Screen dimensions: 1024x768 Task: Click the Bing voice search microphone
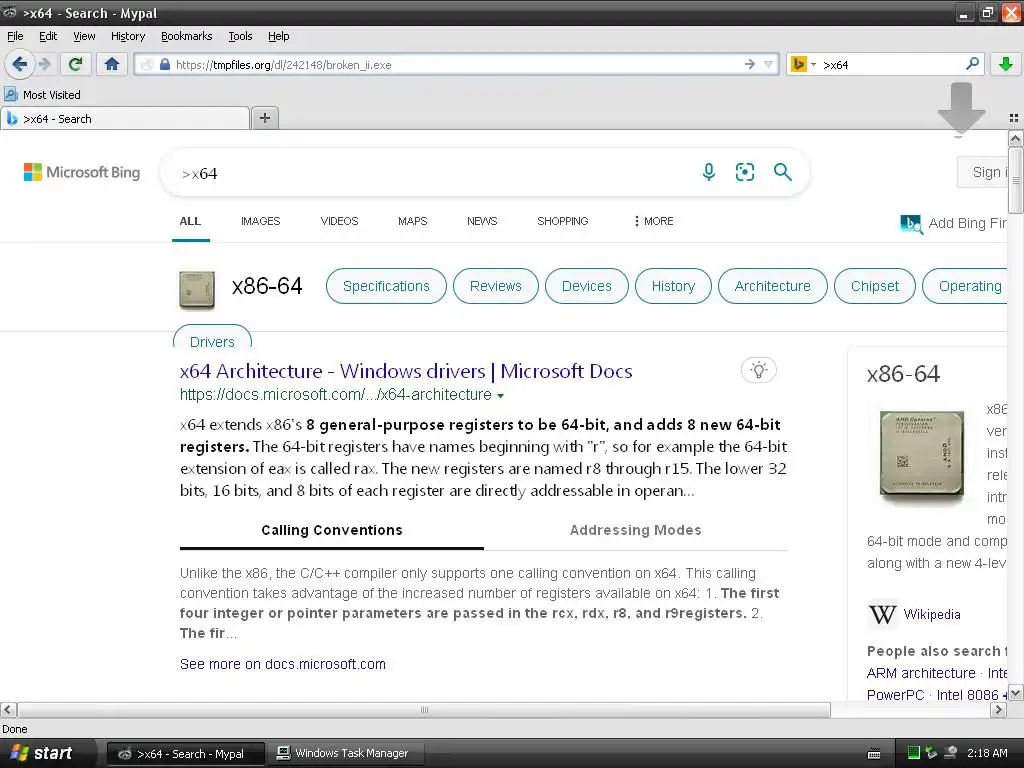pos(708,172)
